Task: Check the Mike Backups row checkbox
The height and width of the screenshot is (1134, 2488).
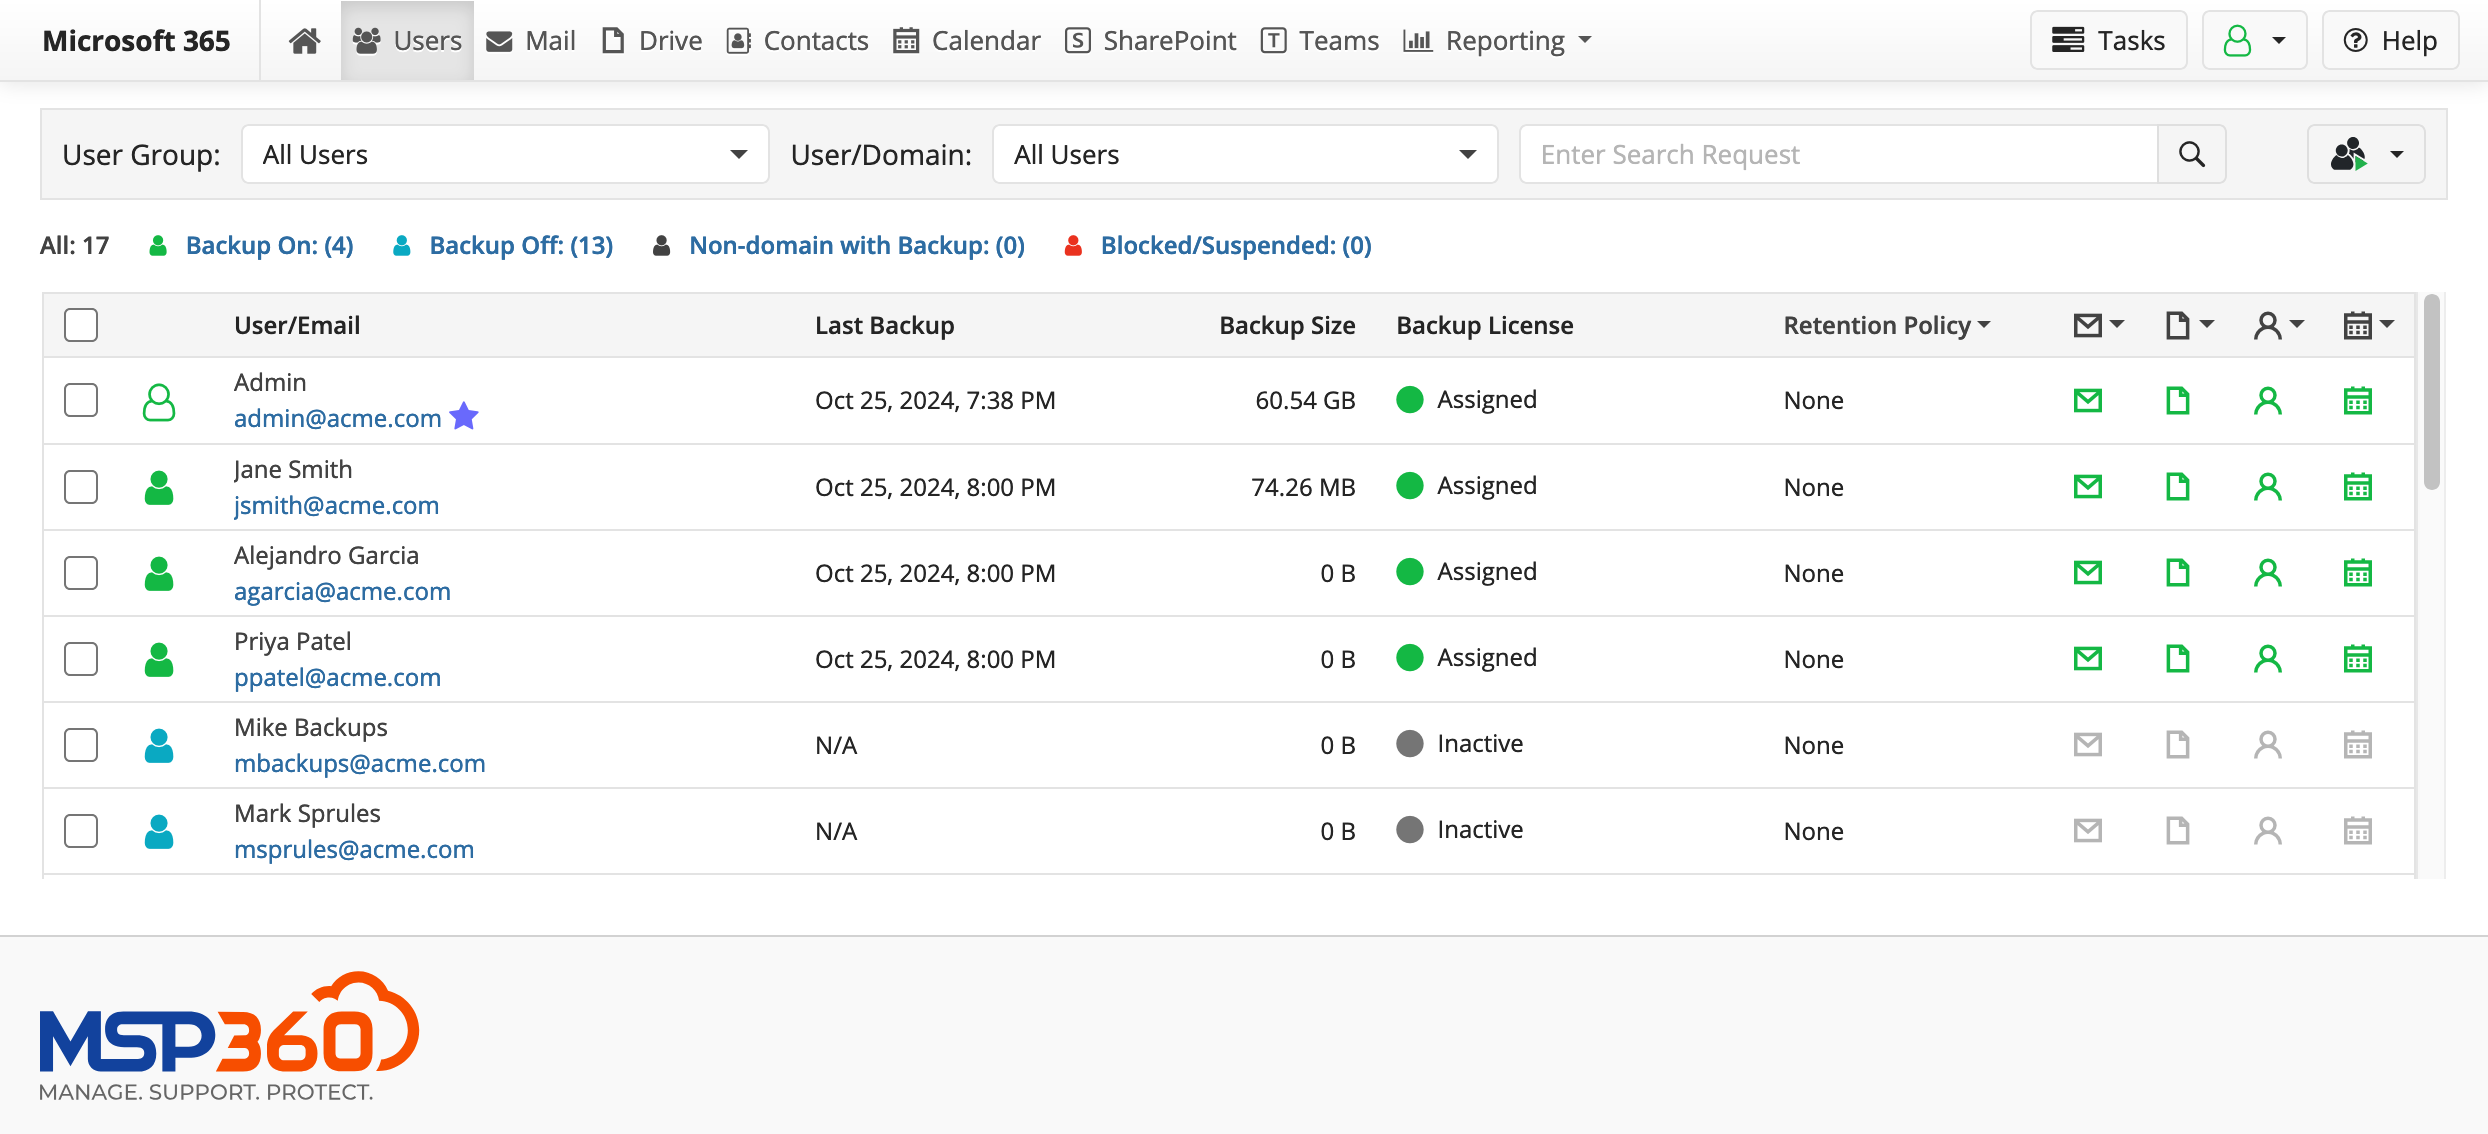Action: click(x=81, y=745)
